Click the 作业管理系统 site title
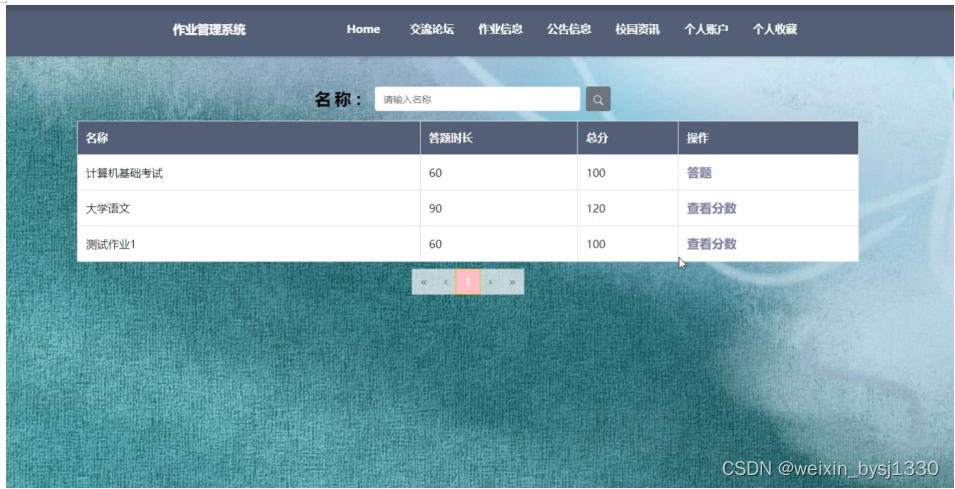 (209, 30)
